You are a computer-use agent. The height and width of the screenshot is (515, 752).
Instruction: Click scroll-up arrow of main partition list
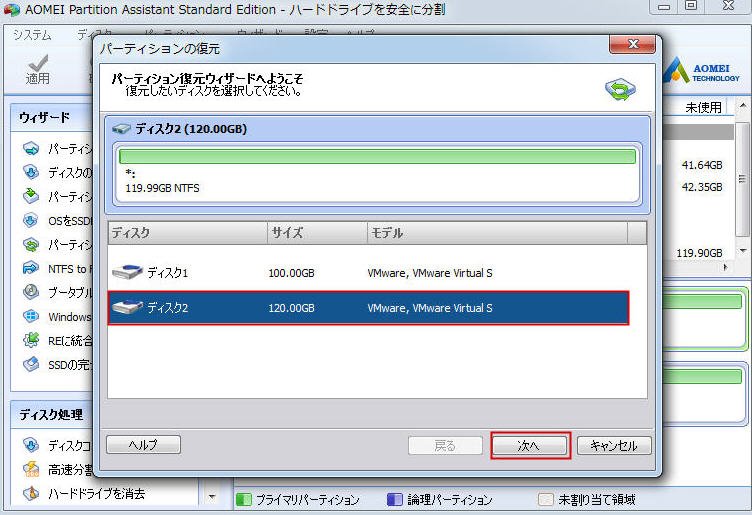point(742,105)
